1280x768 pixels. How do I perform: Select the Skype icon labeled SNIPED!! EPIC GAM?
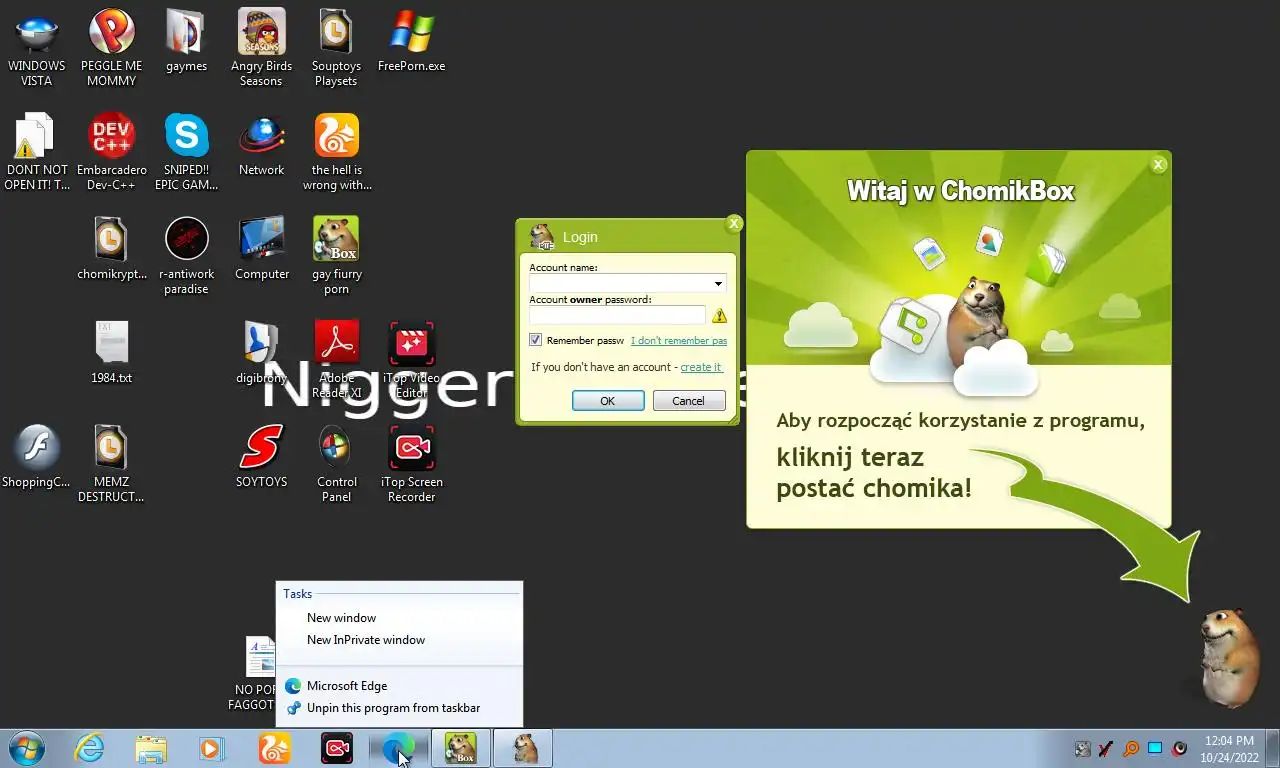186,152
